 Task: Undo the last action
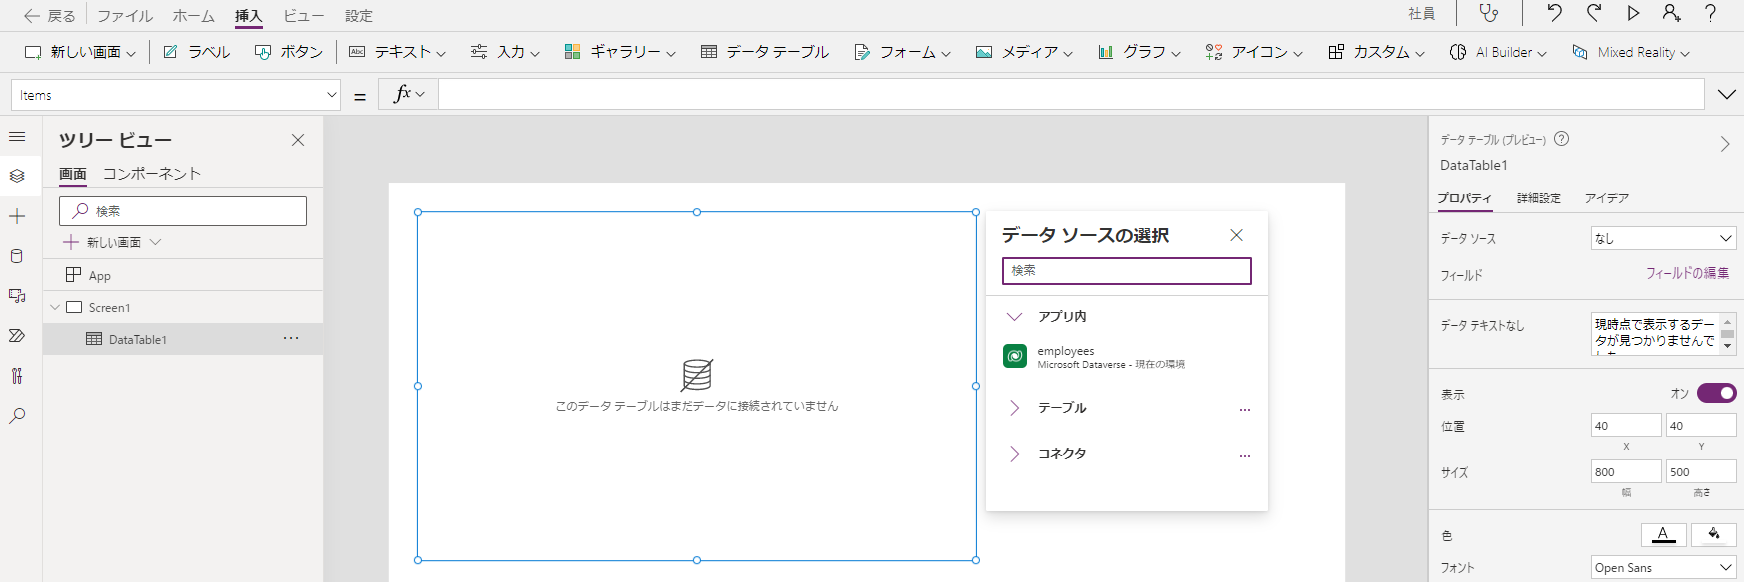coord(1554,13)
